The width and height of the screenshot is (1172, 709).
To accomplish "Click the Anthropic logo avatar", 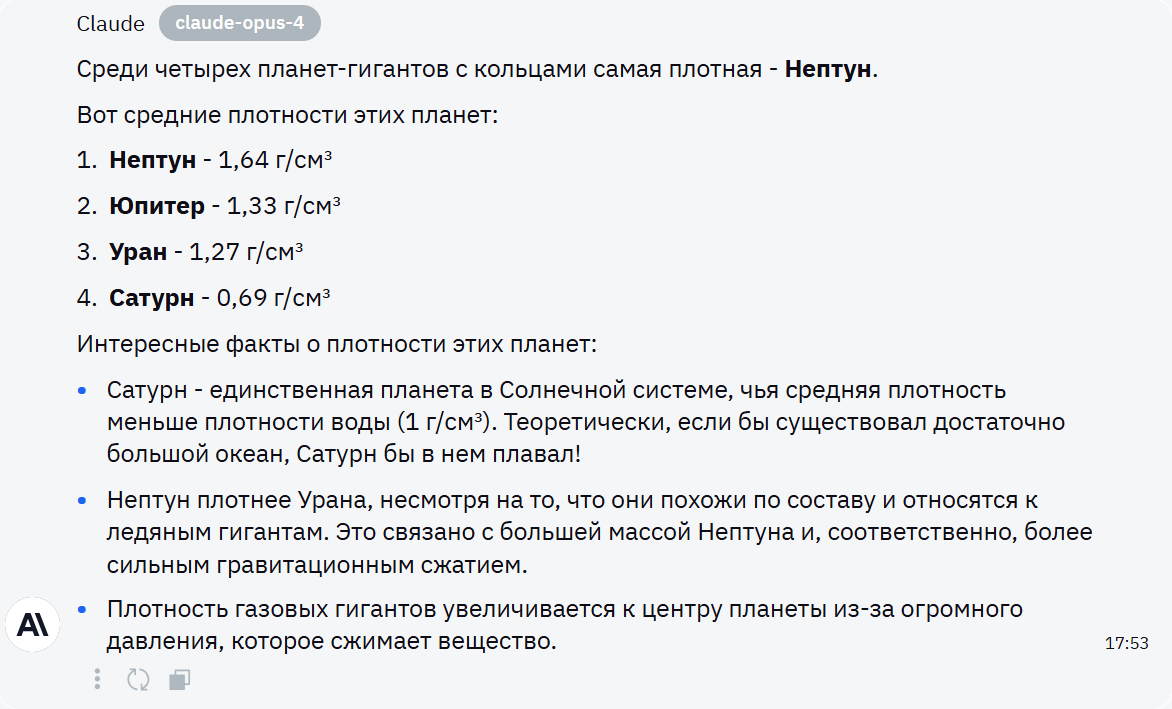I will click(x=33, y=626).
